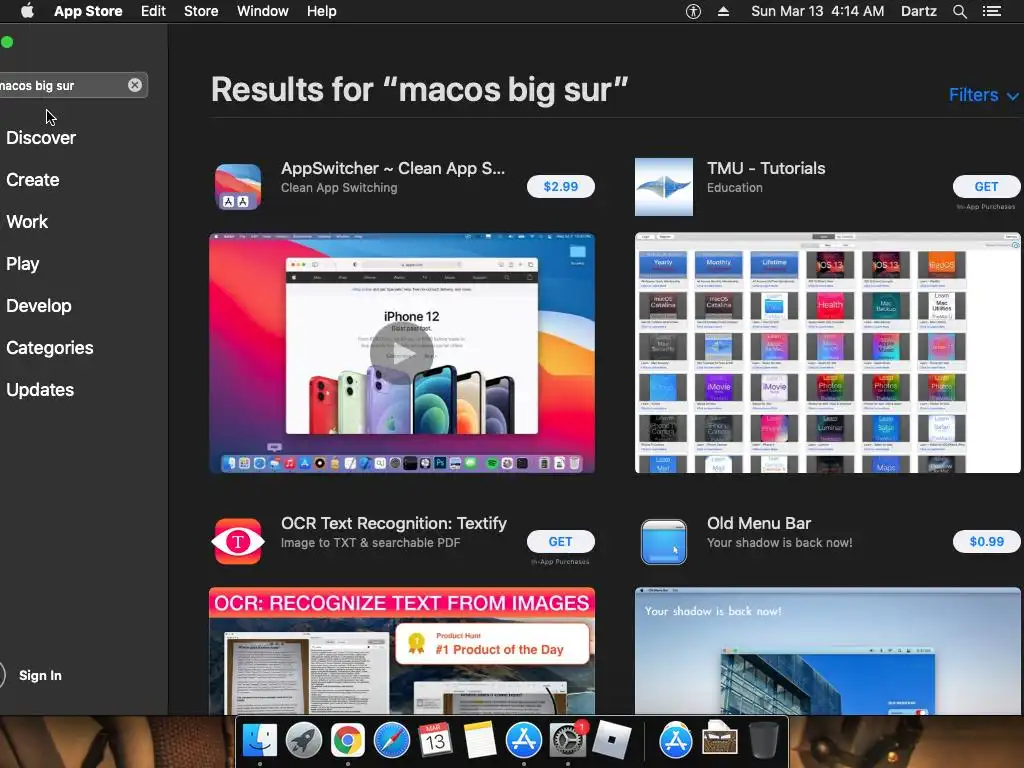Open the Window menu
The width and height of the screenshot is (1024, 768).
(263, 11)
